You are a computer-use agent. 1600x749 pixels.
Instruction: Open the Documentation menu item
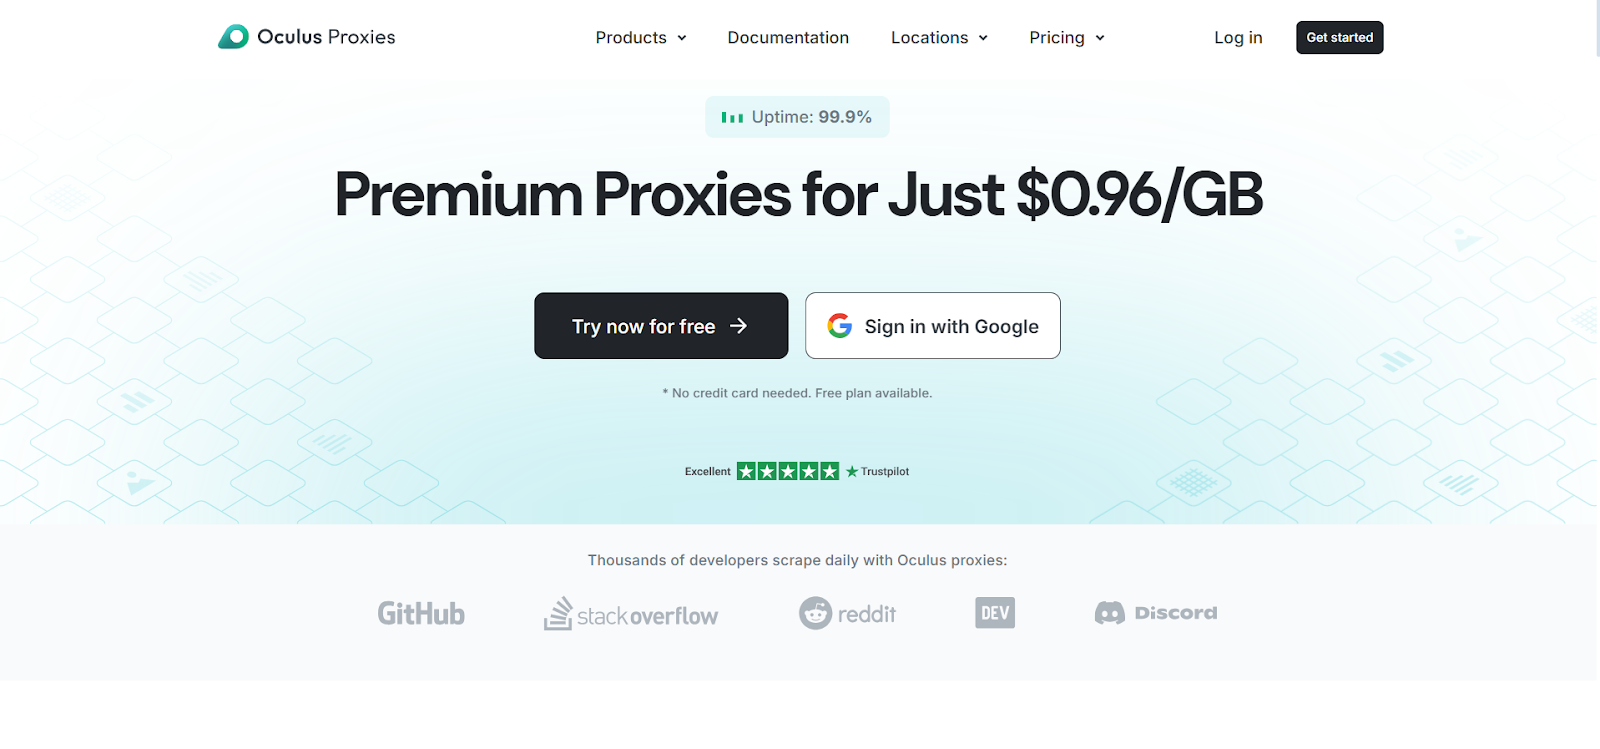click(788, 38)
